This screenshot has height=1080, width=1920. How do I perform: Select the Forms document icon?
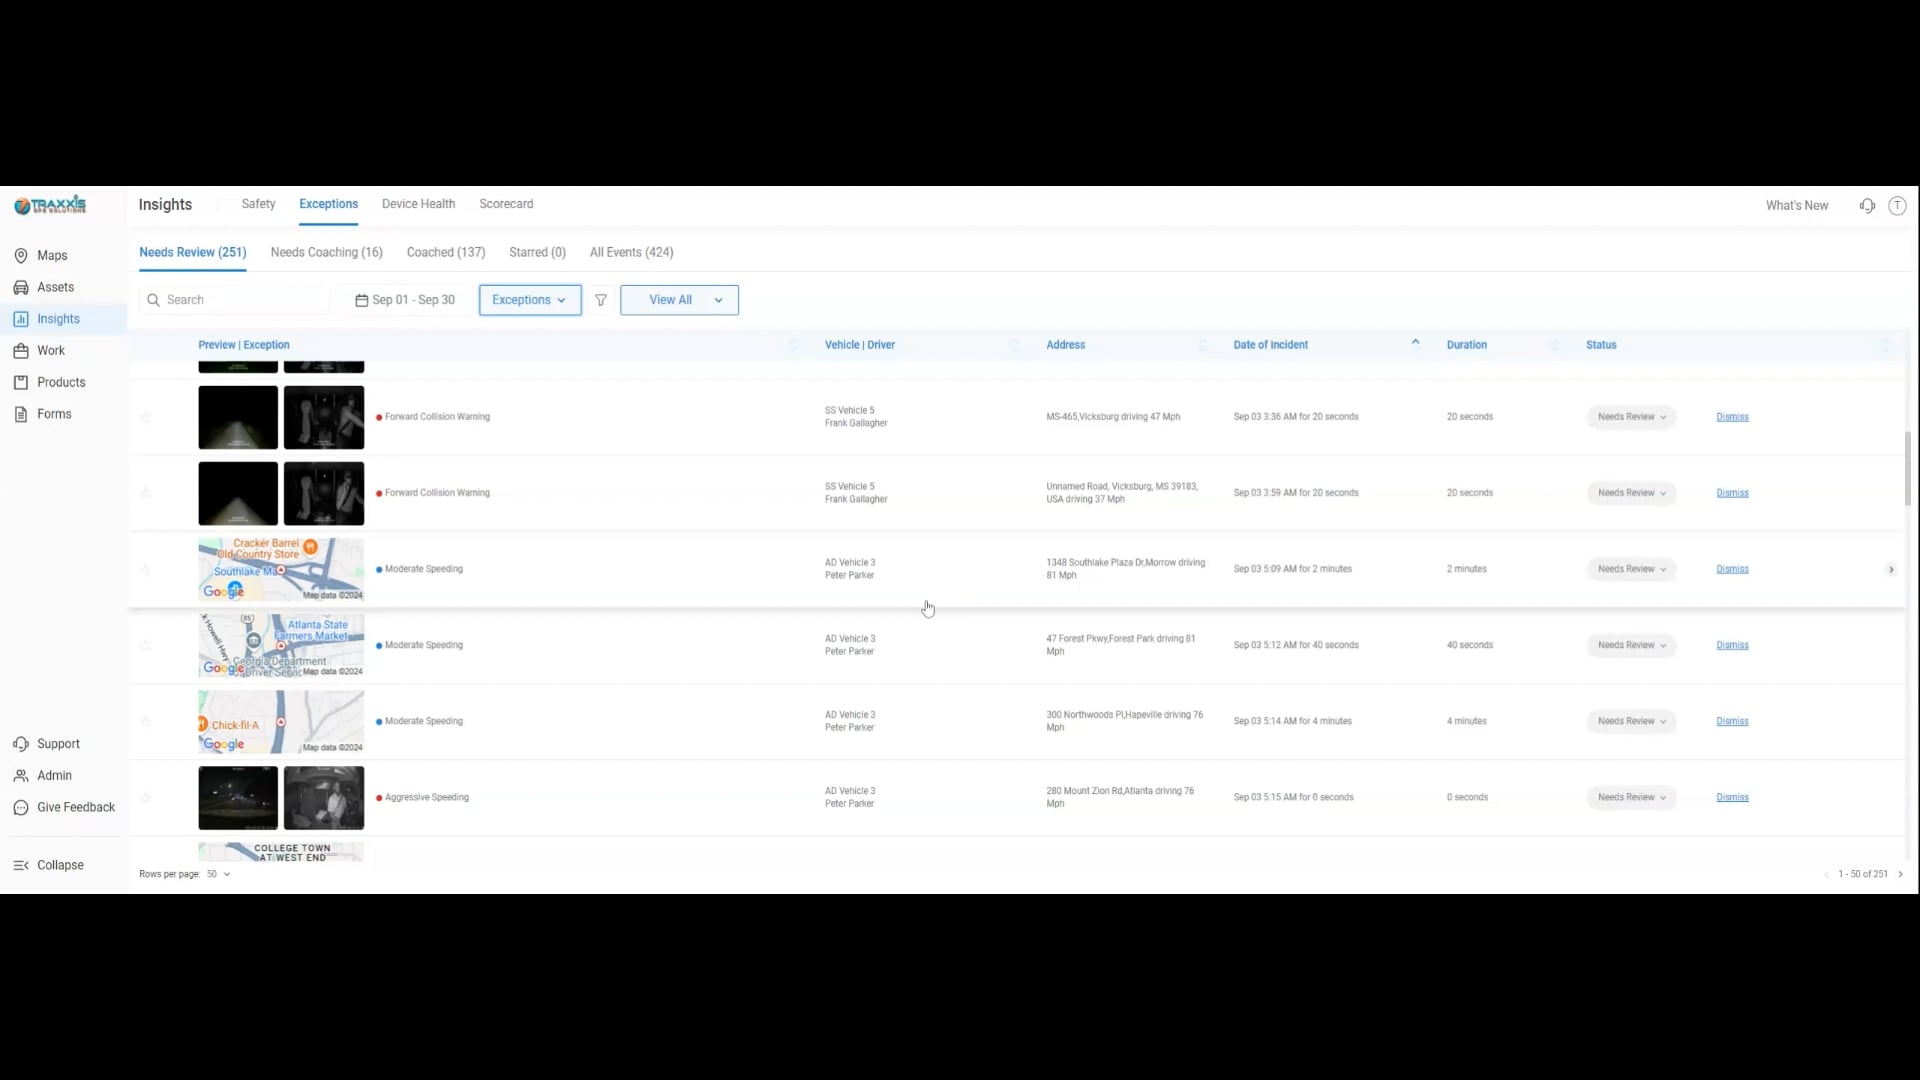click(x=21, y=415)
